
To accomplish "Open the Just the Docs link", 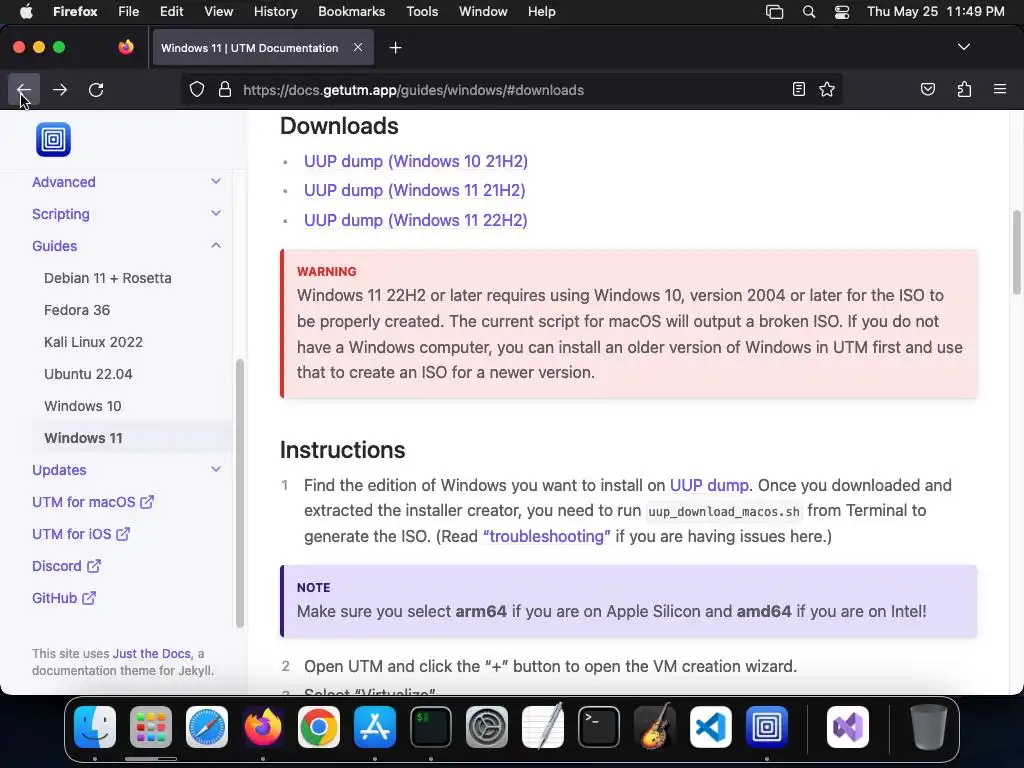I will point(152,654).
